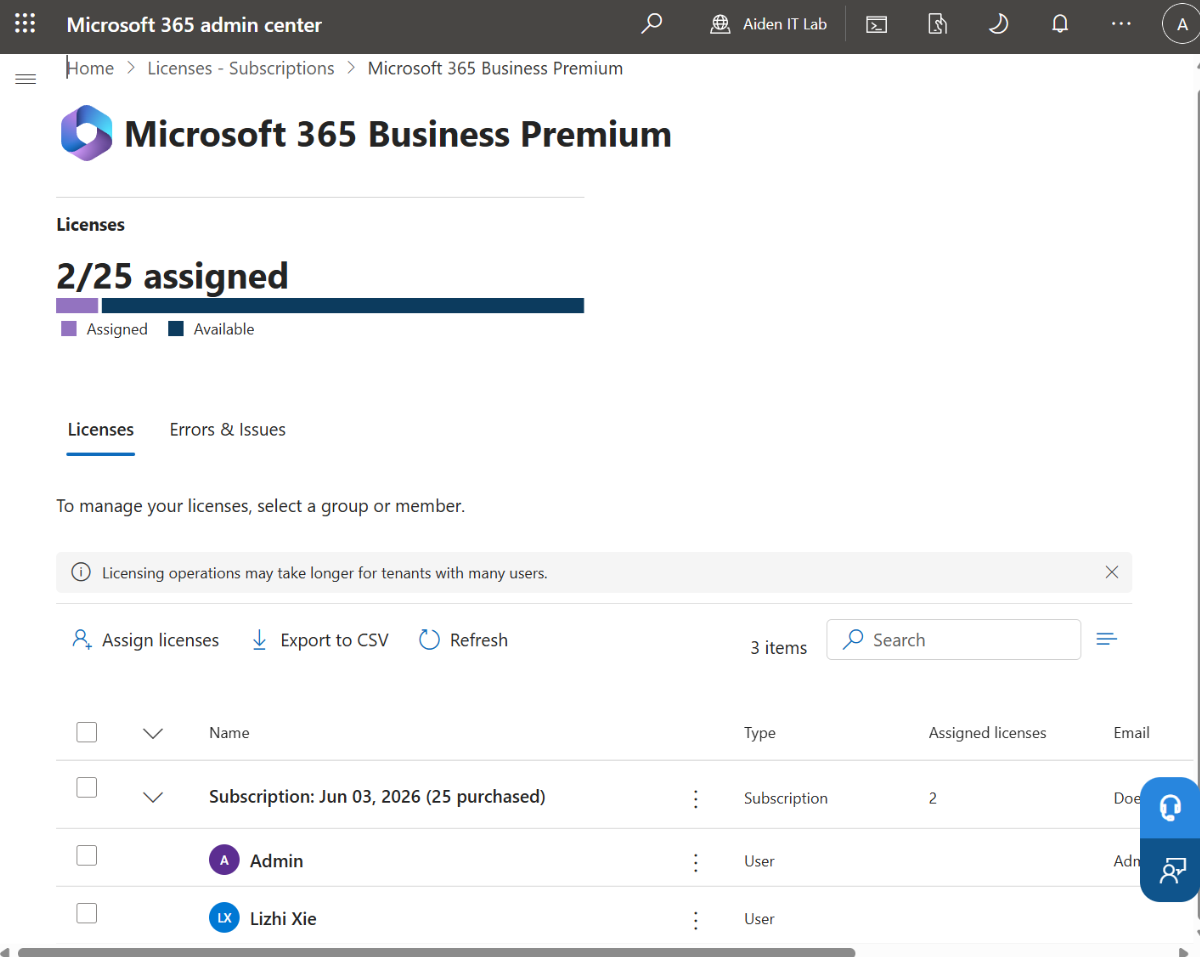
Task: Check the Subscription row checkbox
Action: click(x=87, y=787)
